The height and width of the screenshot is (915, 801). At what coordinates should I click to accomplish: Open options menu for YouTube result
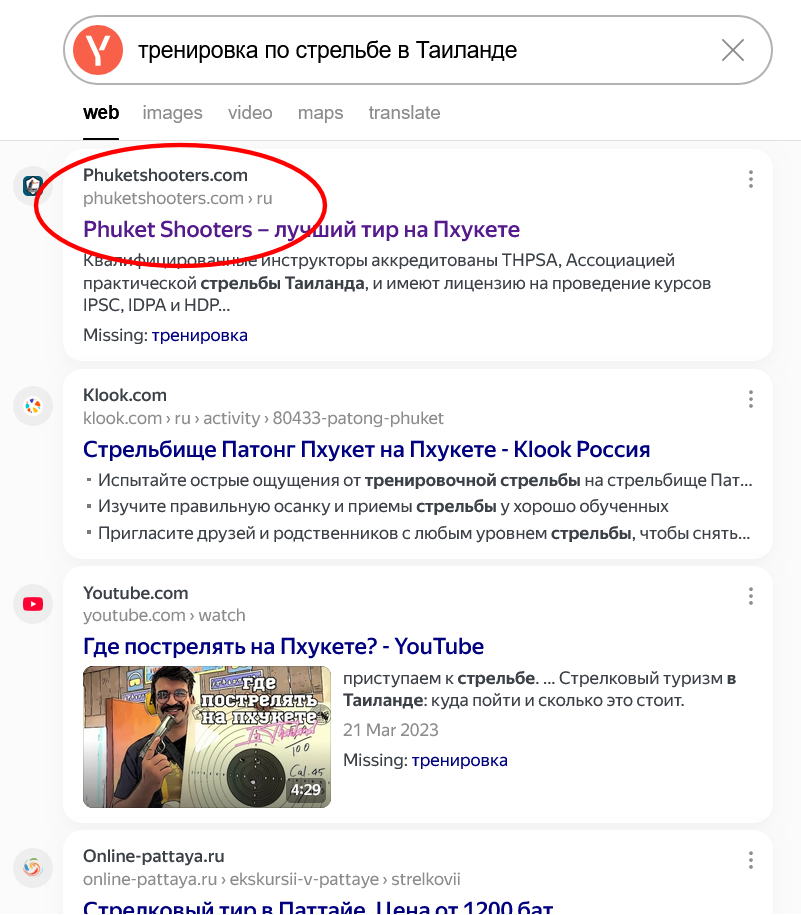751,596
